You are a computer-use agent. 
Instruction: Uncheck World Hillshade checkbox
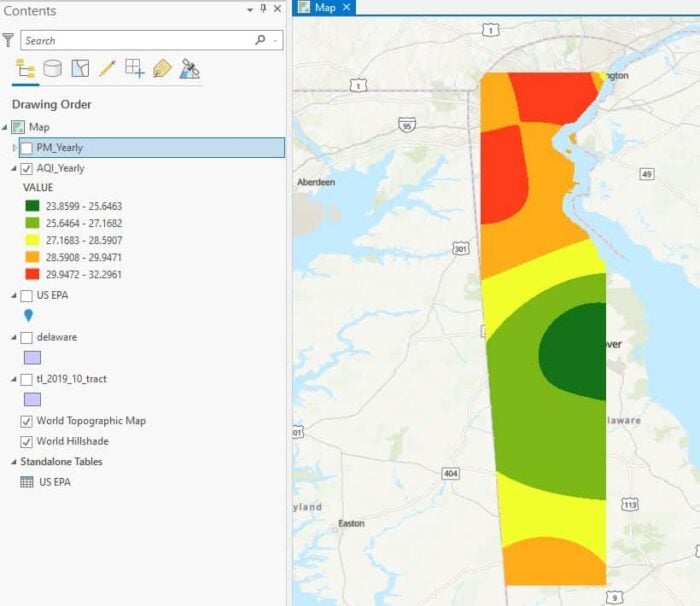pyautogui.click(x=27, y=442)
